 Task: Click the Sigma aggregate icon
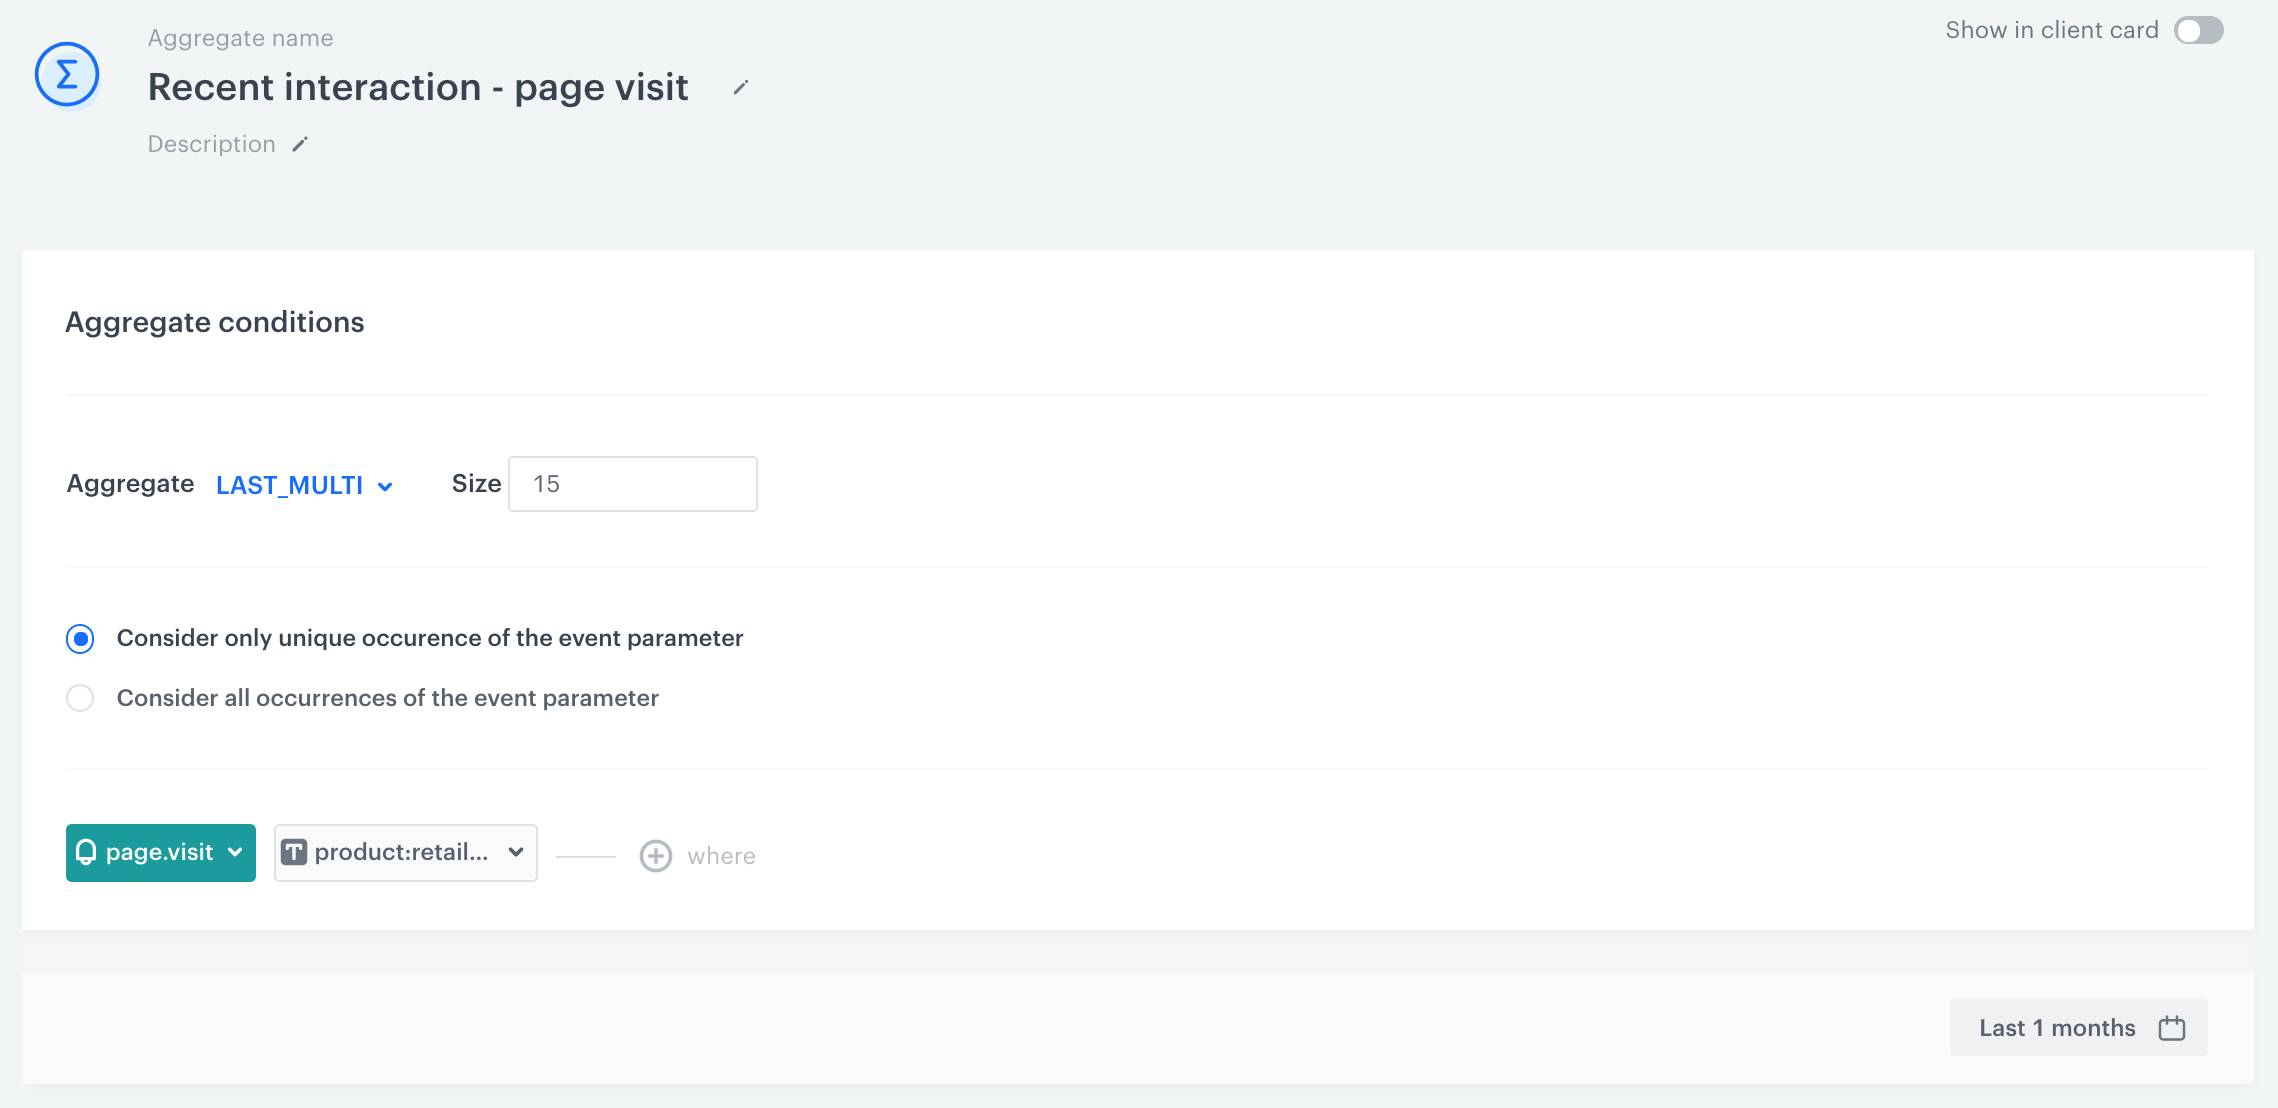click(x=67, y=75)
